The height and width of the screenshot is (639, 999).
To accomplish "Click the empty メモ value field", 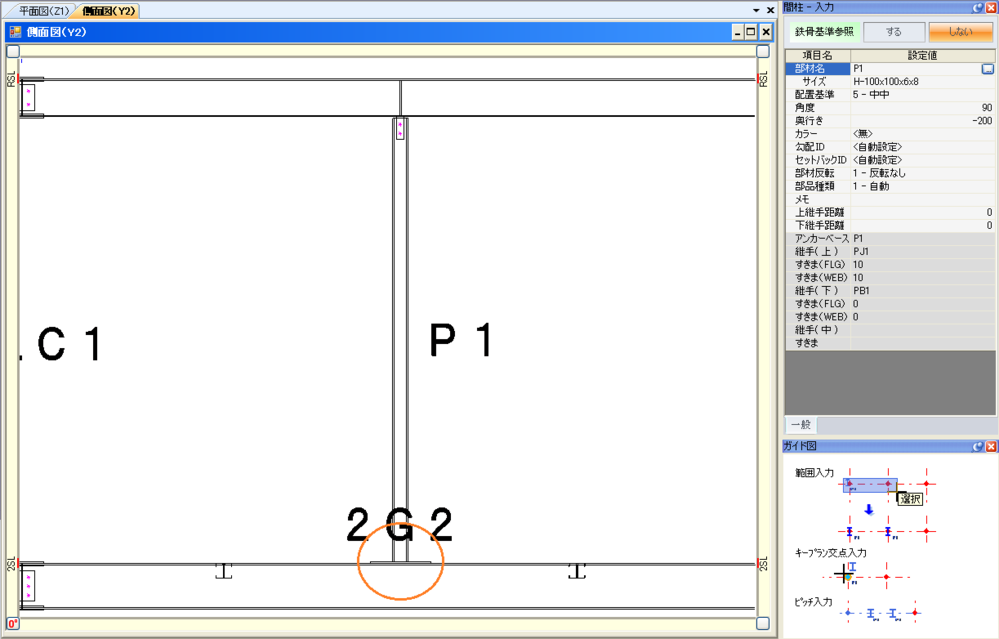I will coord(923,199).
